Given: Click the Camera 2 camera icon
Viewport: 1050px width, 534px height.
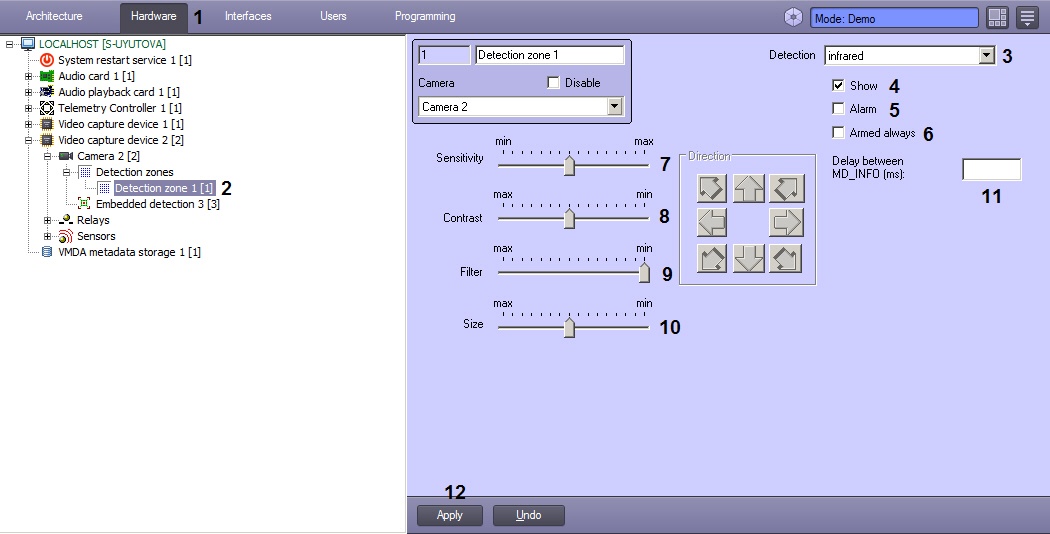Looking at the screenshot, I should tap(66, 156).
